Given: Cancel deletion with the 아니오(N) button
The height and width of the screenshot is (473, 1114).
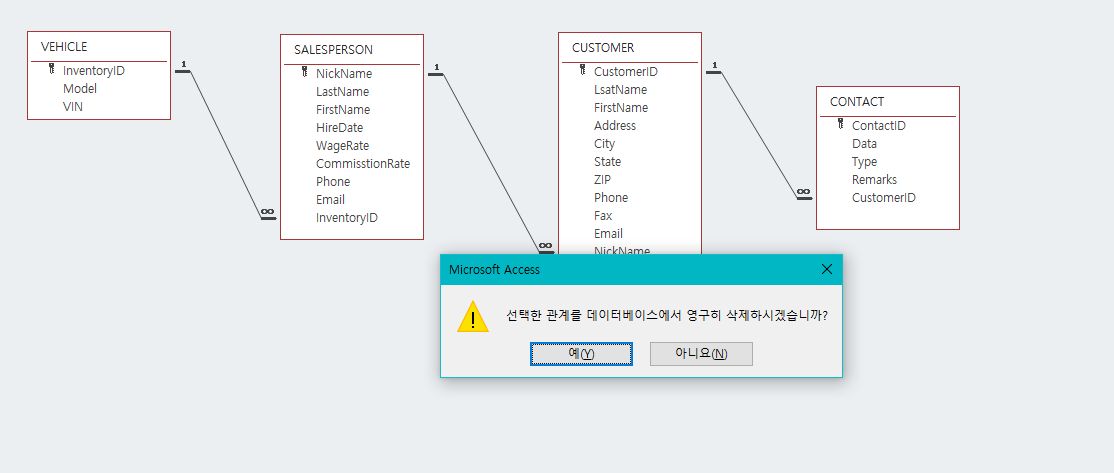Looking at the screenshot, I should coord(701,354).
